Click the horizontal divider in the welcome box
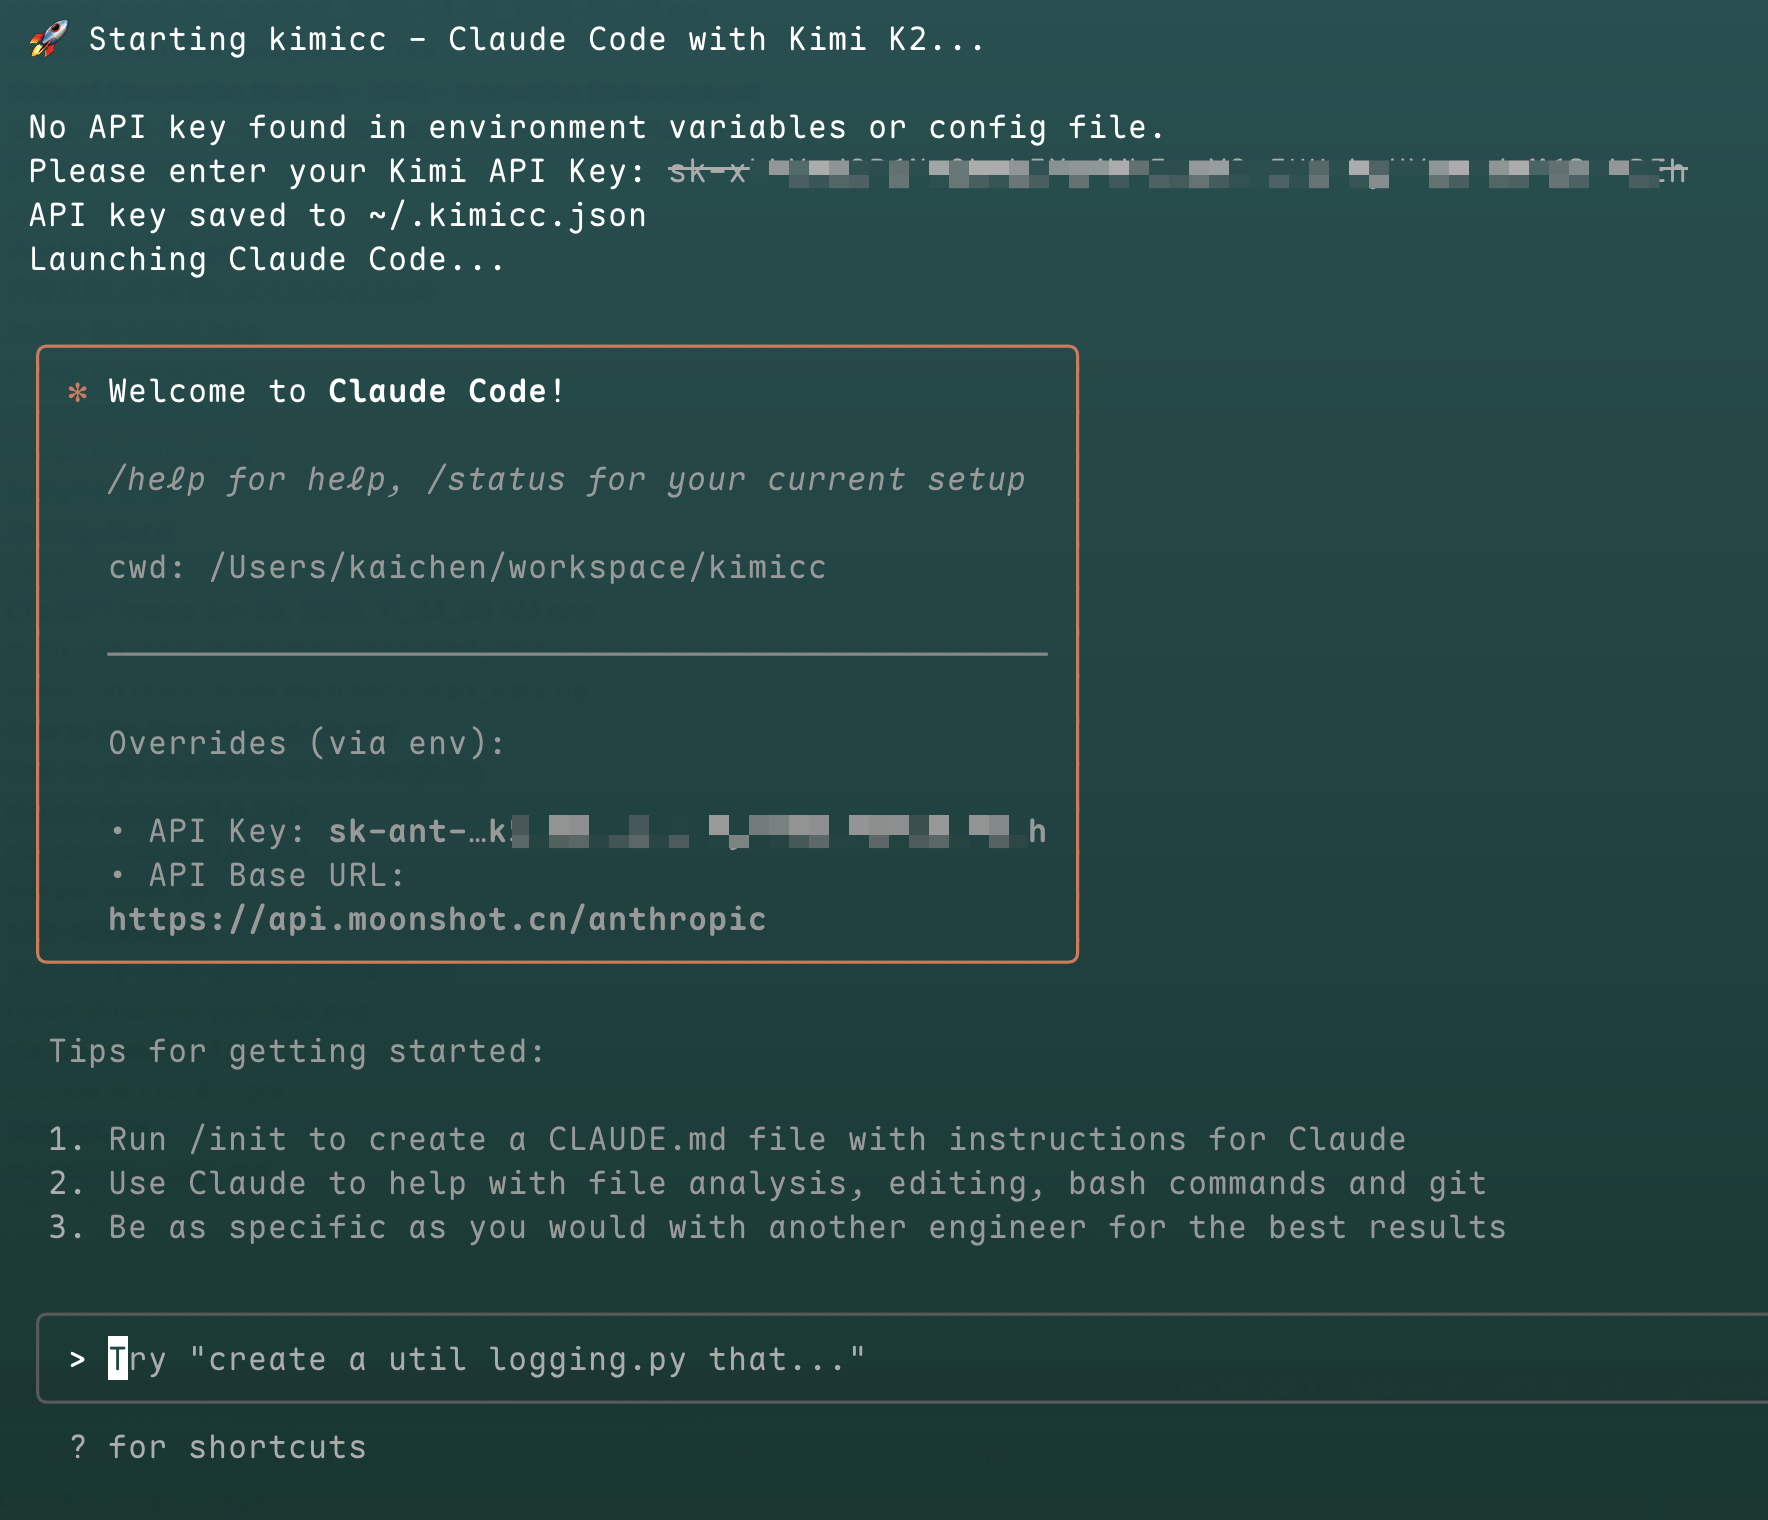This screenshot has height=1520, width=1768. click(577, 654)
